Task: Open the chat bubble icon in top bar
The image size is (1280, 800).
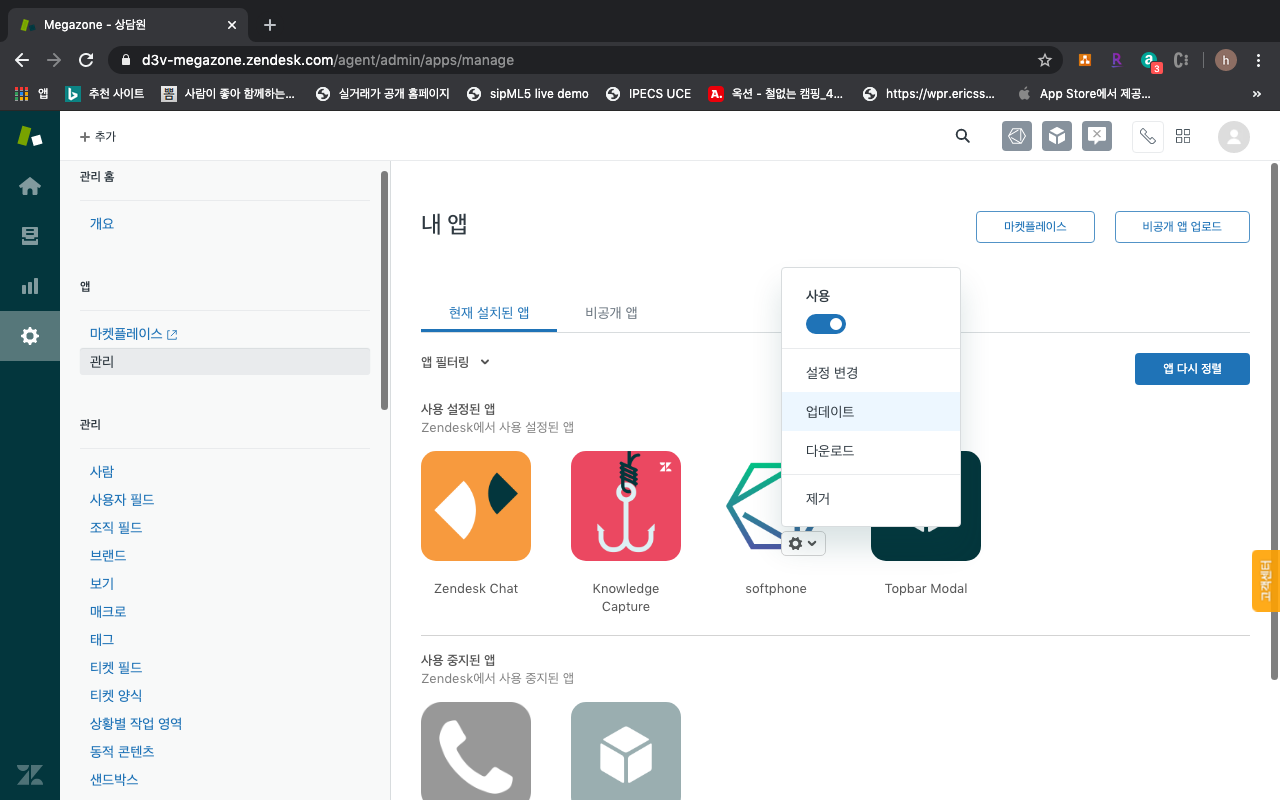Action: pos(1097,137)
